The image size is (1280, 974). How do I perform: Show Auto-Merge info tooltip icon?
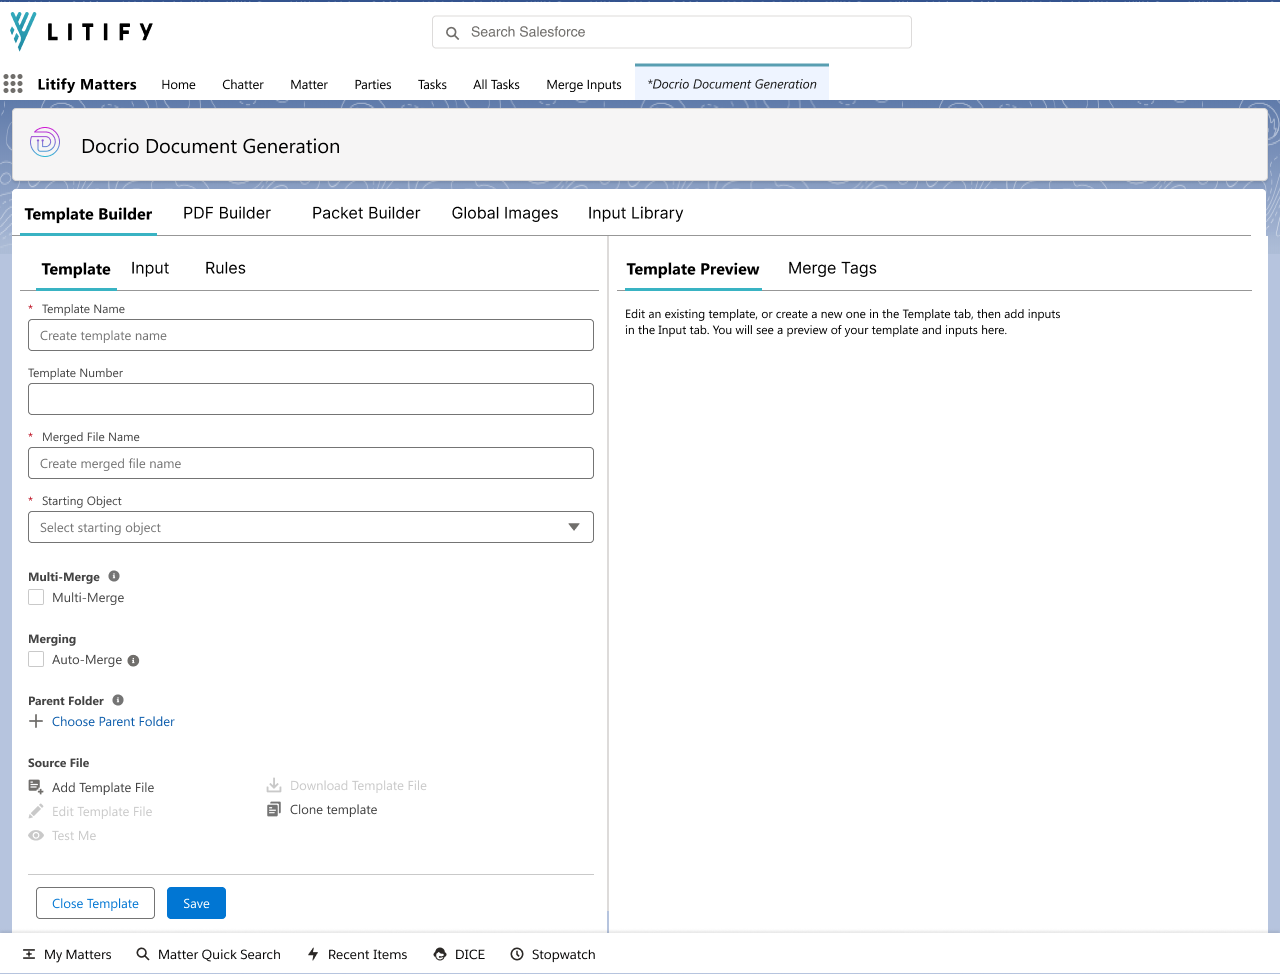tap(133, 660)
